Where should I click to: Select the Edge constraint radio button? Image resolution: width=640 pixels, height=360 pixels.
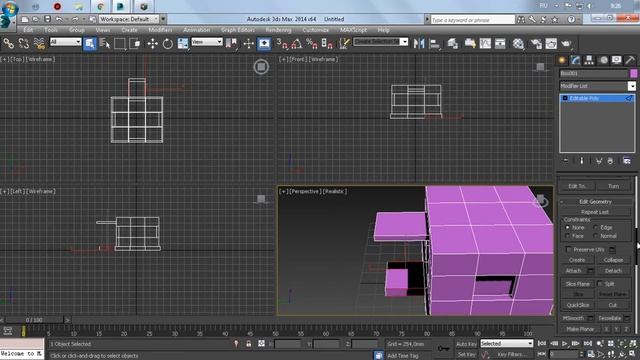(596, 227)
